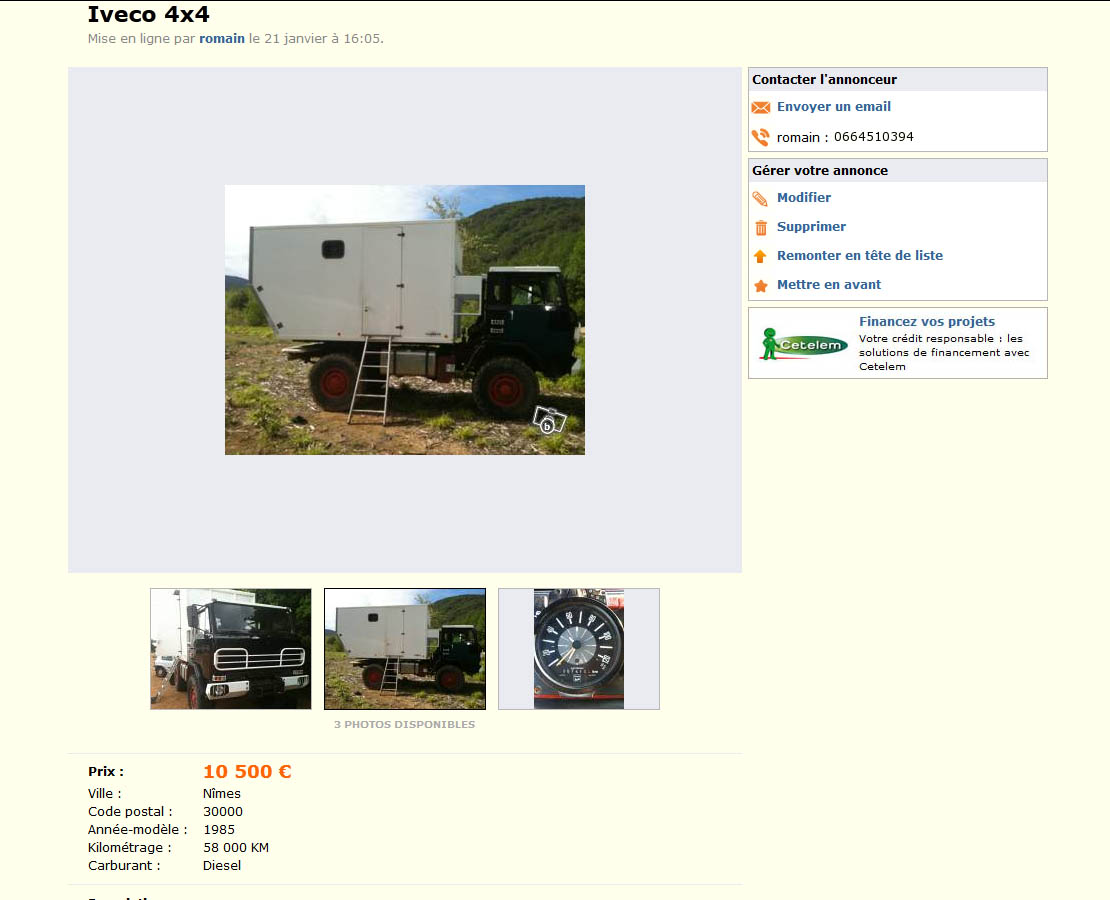Show the side view truck thumbnail
Viewport: 1110px width, 900px height.
point(405,649)
